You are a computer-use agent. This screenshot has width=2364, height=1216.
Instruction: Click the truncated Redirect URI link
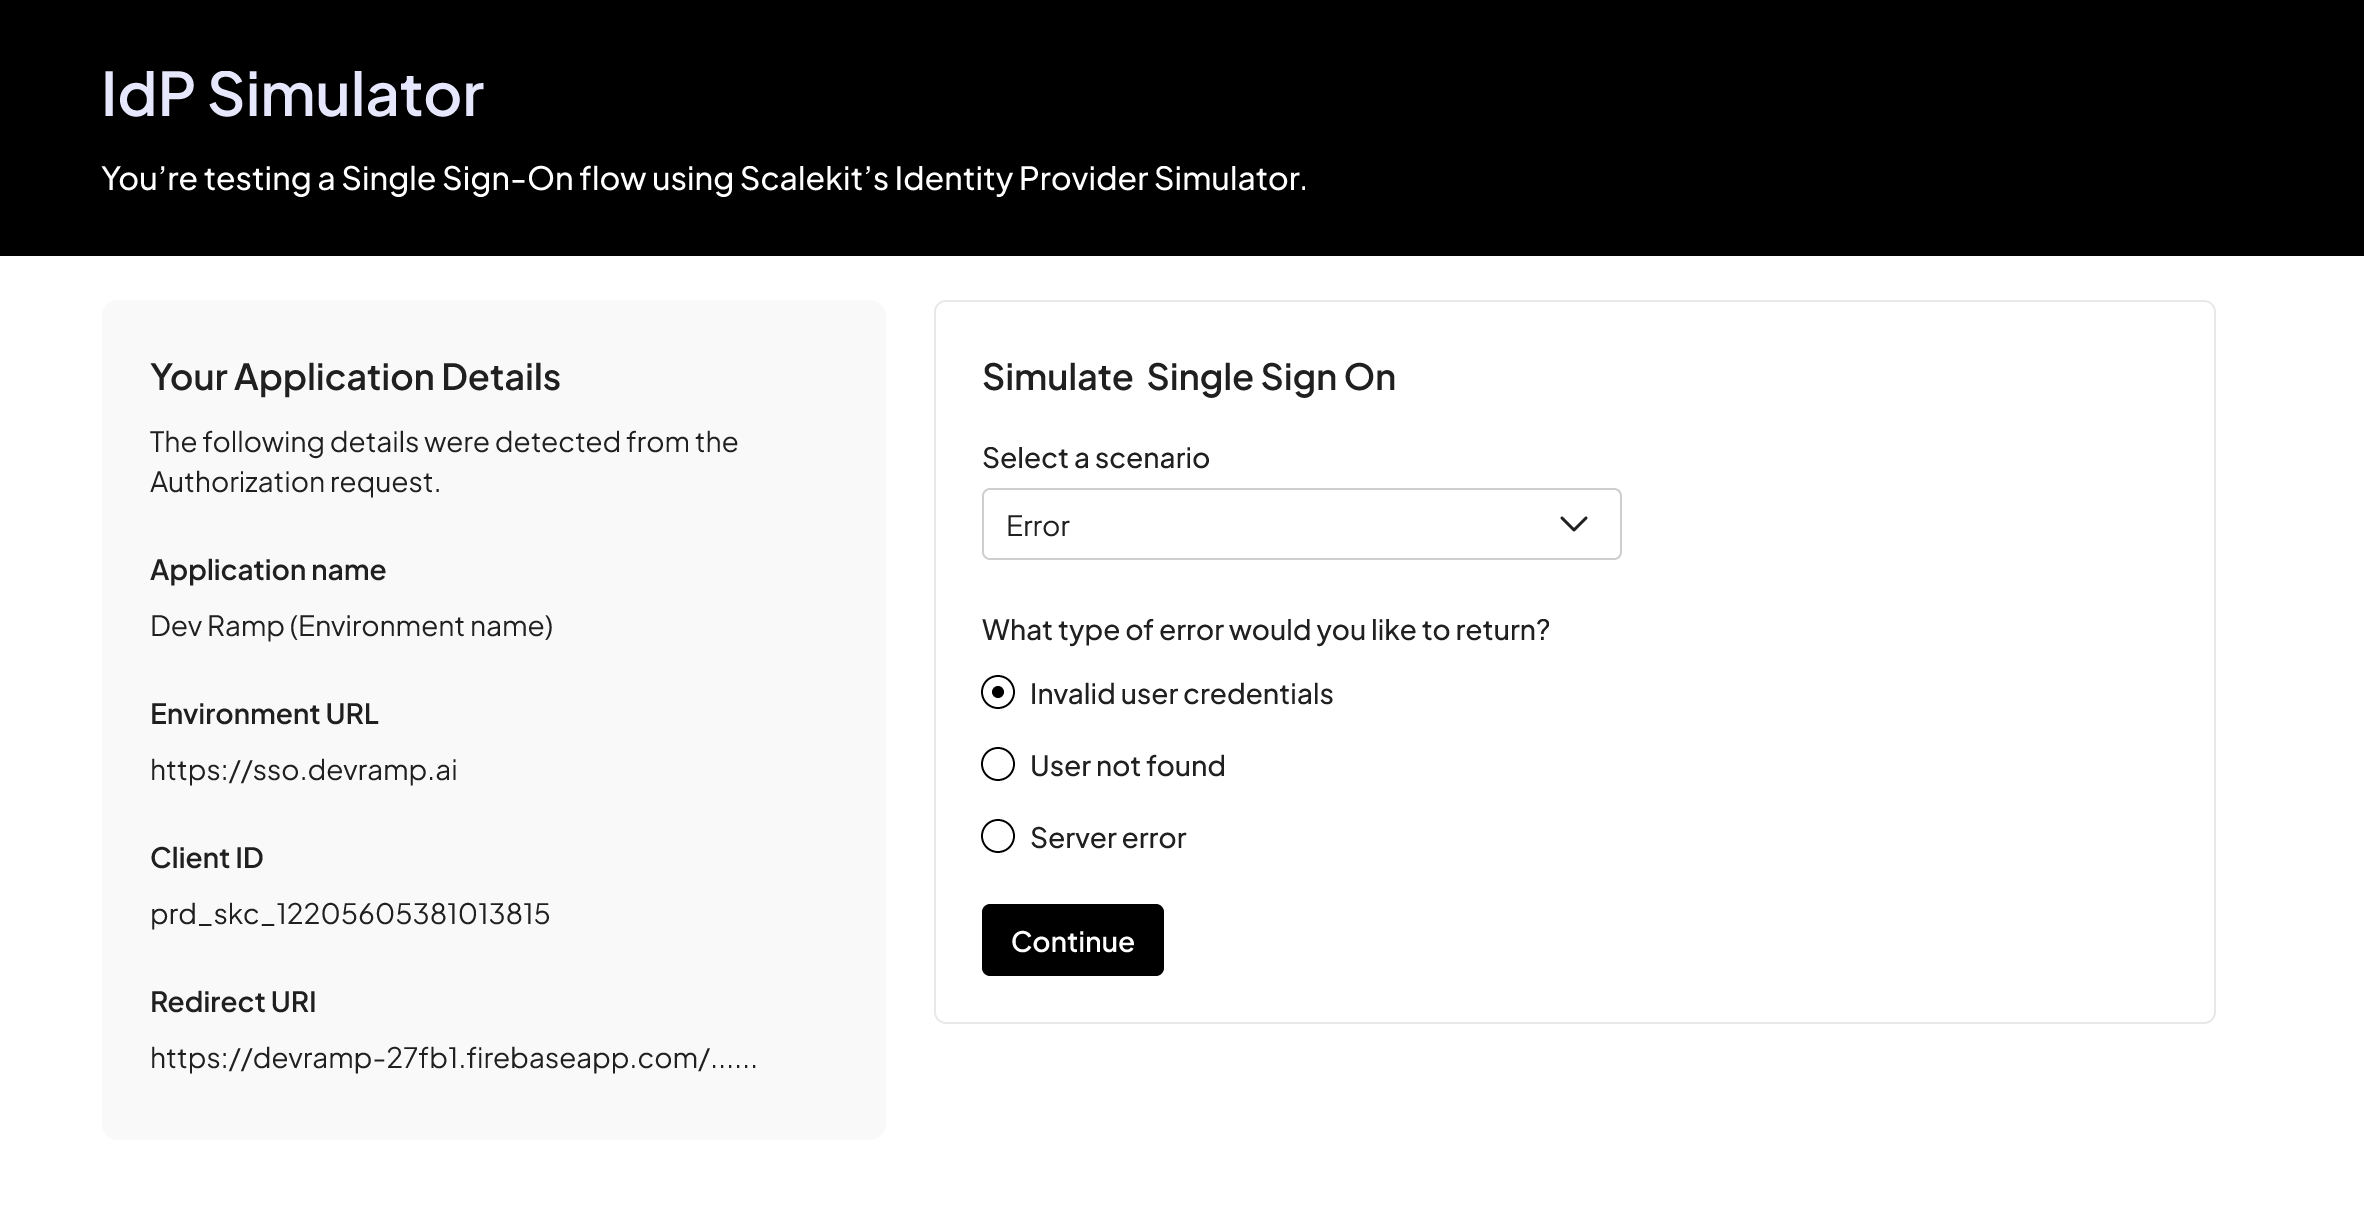454,1058
